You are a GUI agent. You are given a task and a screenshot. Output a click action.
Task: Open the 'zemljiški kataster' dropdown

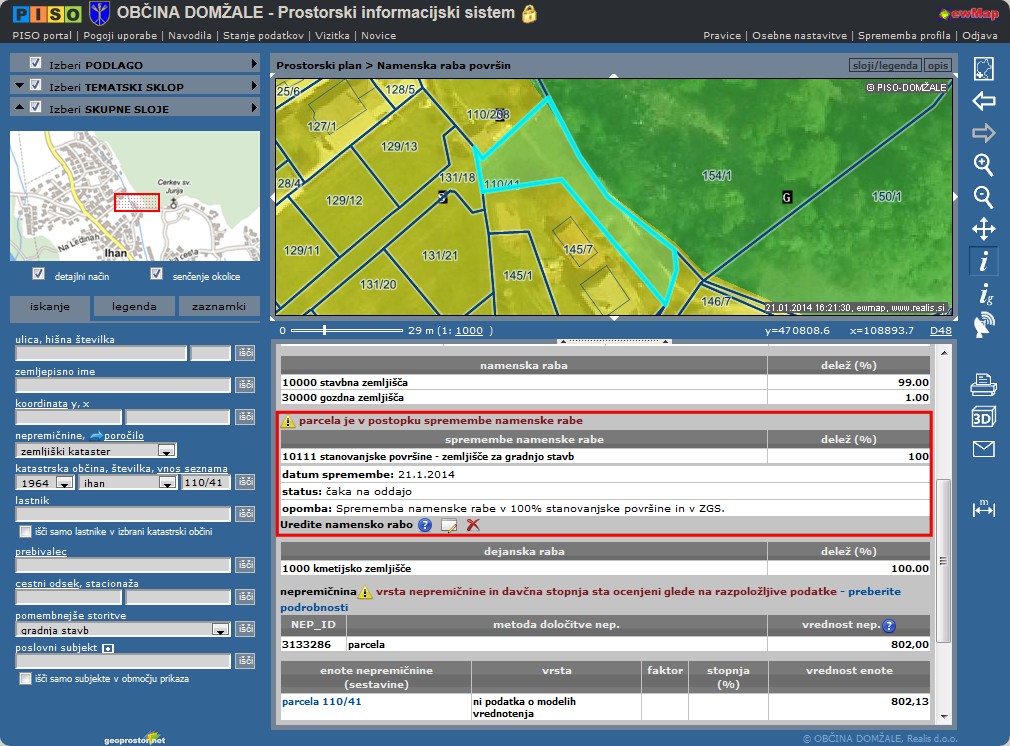coord(167,452)
